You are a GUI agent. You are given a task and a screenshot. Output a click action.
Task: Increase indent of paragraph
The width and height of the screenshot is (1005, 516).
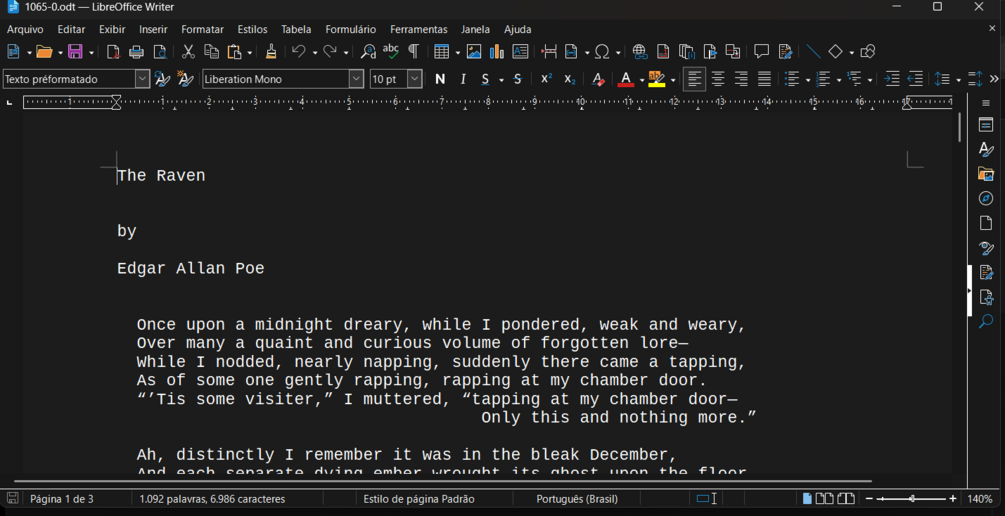(892, 79)
